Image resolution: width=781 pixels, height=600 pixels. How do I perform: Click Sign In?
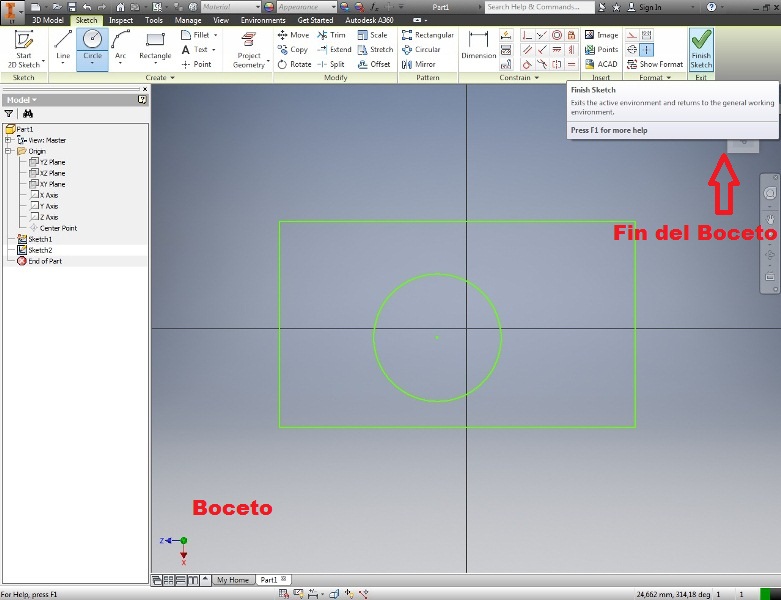(645, 7)
